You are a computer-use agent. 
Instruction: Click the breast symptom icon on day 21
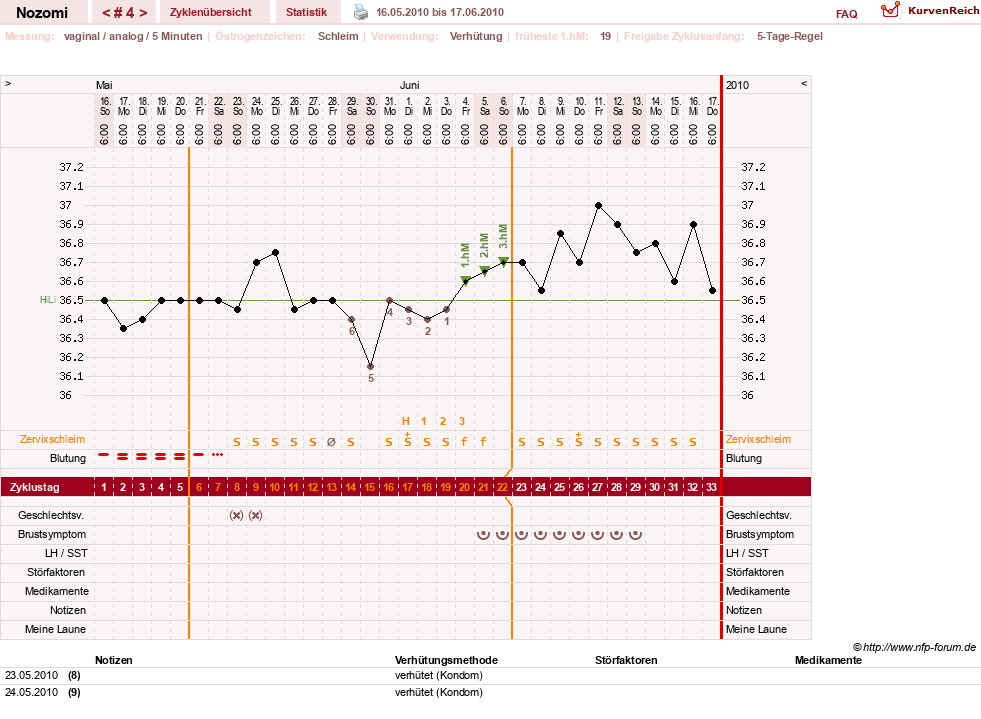coord(483,534)
